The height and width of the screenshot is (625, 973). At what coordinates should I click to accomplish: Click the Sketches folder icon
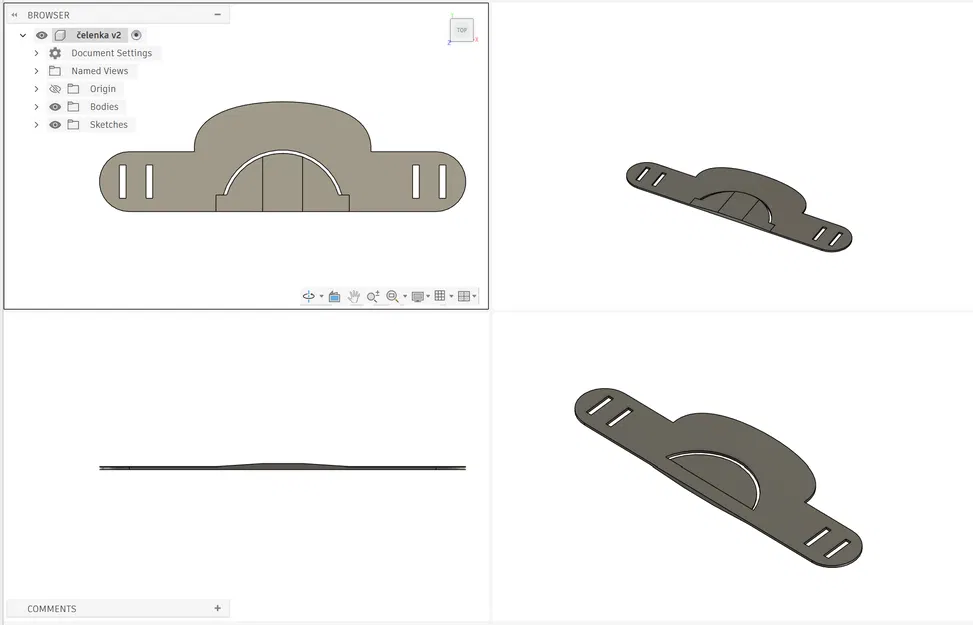pos(73,125)
